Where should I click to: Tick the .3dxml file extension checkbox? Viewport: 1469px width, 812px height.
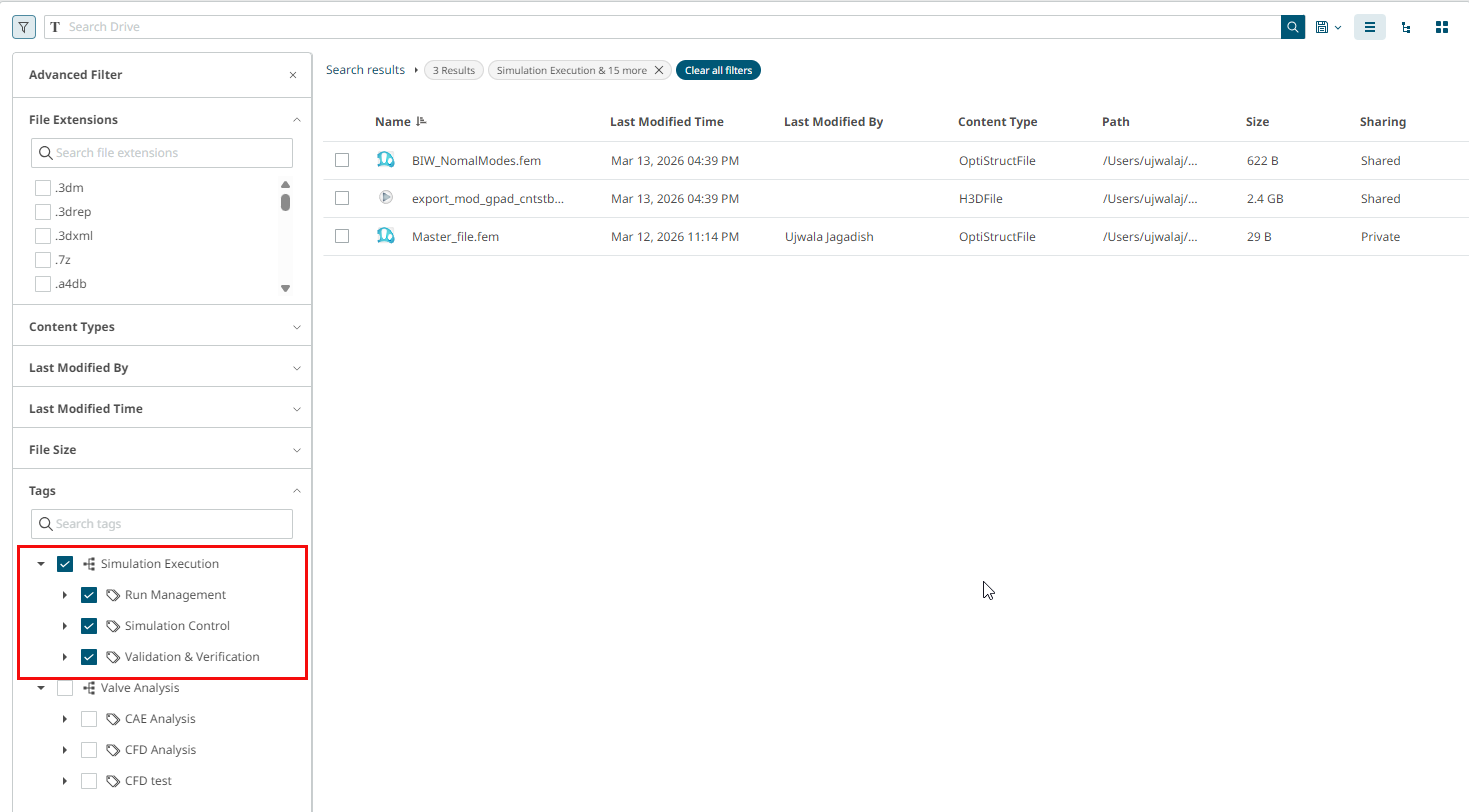coord(43,236)
